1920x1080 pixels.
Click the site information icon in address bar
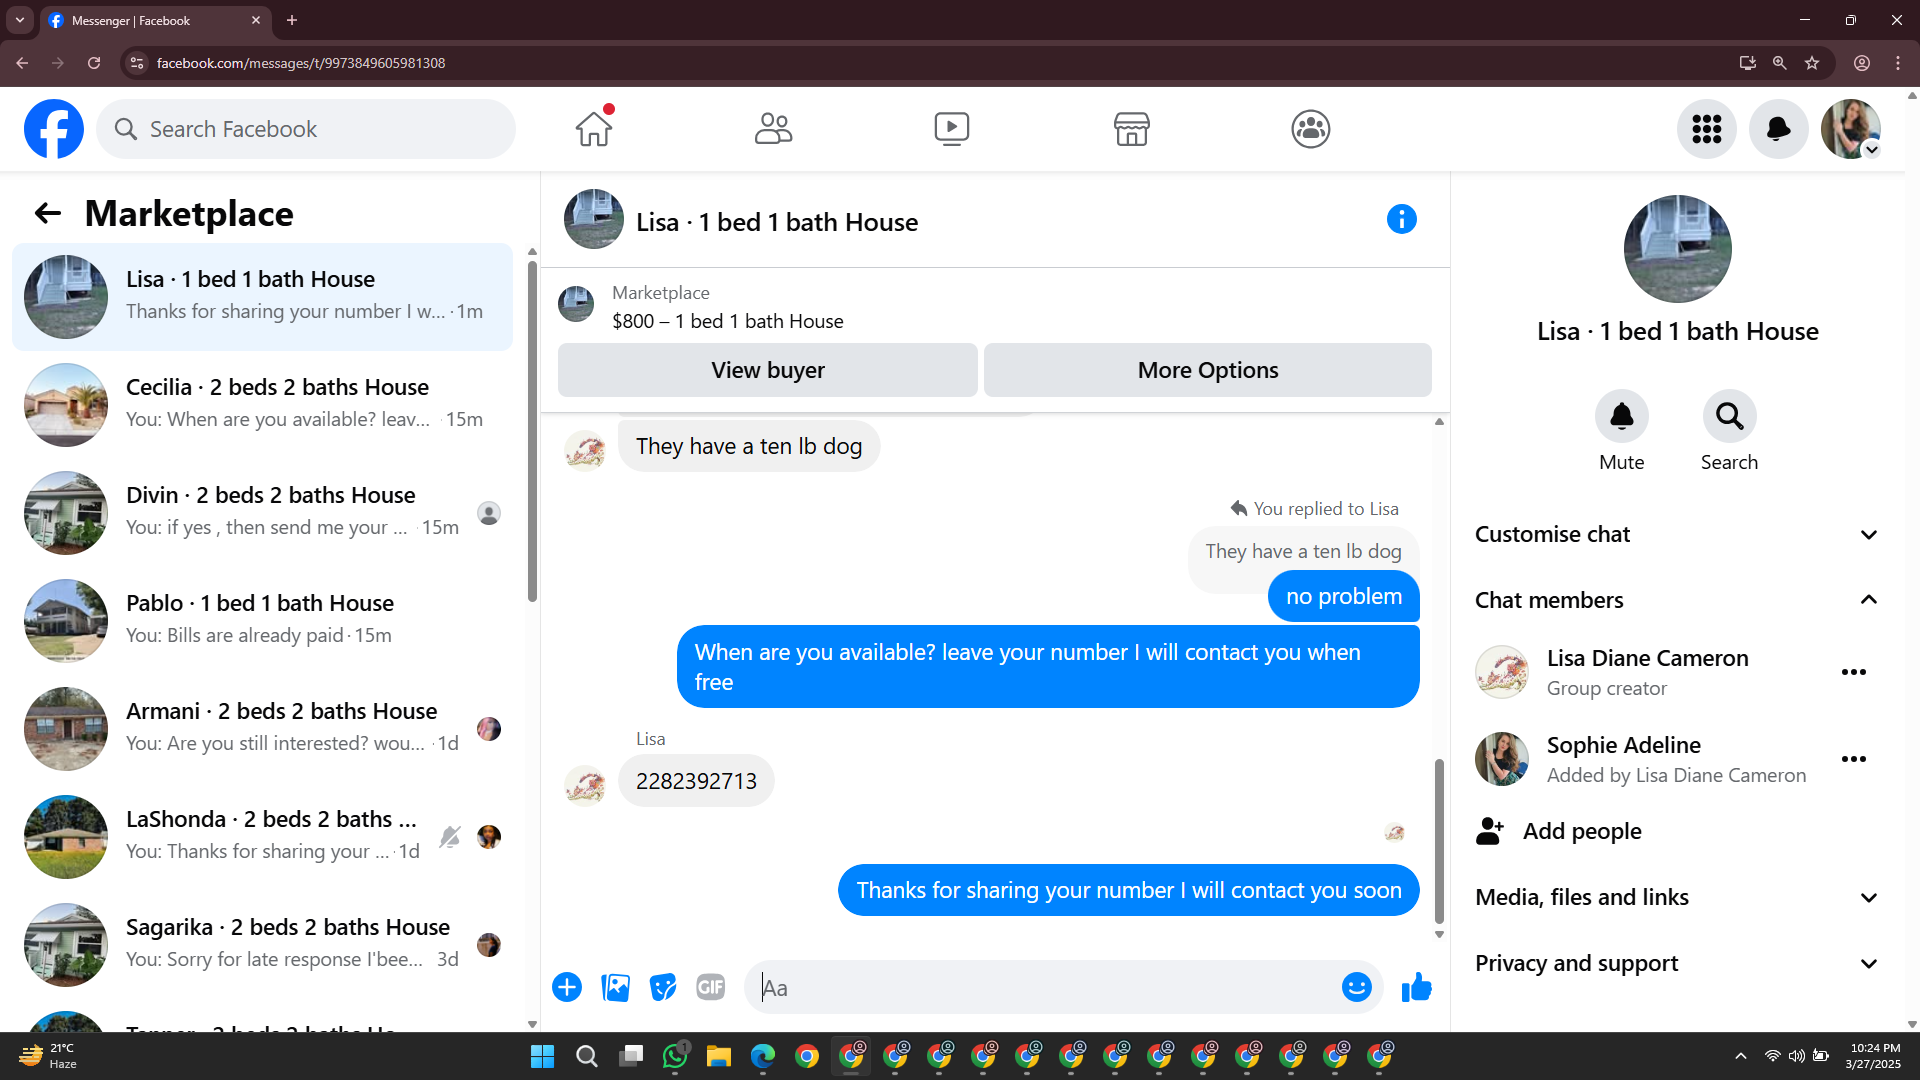click(x=137, y=63)
